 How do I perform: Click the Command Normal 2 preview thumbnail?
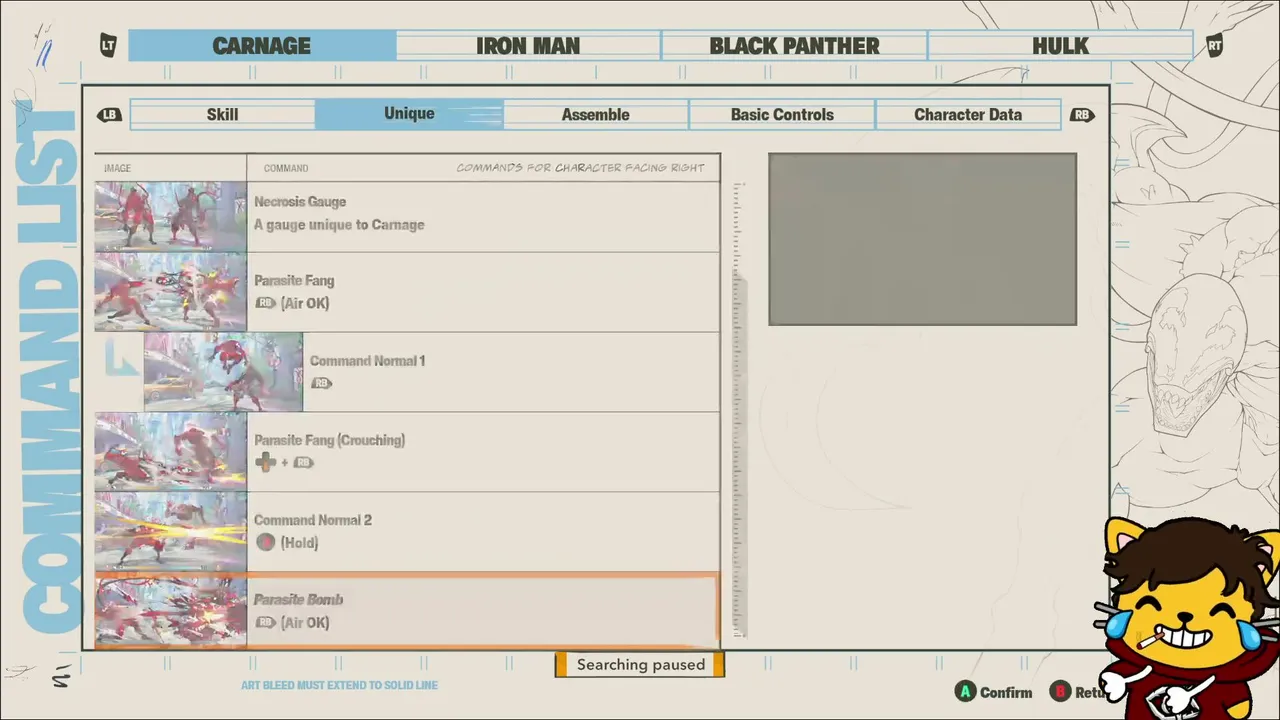[171, 532]
